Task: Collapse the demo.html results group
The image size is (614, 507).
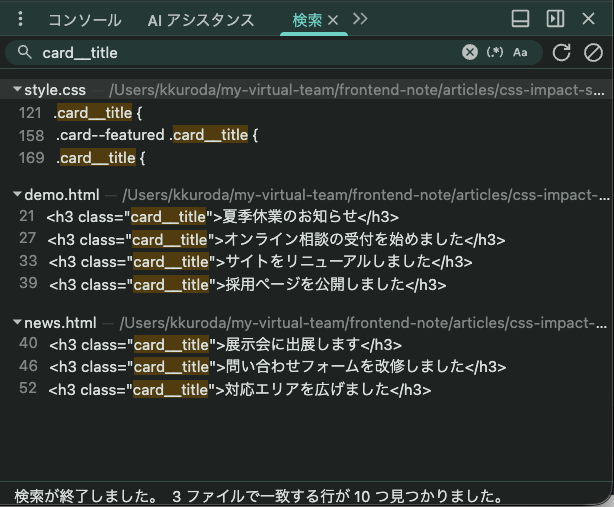Action: coord(17,194)
